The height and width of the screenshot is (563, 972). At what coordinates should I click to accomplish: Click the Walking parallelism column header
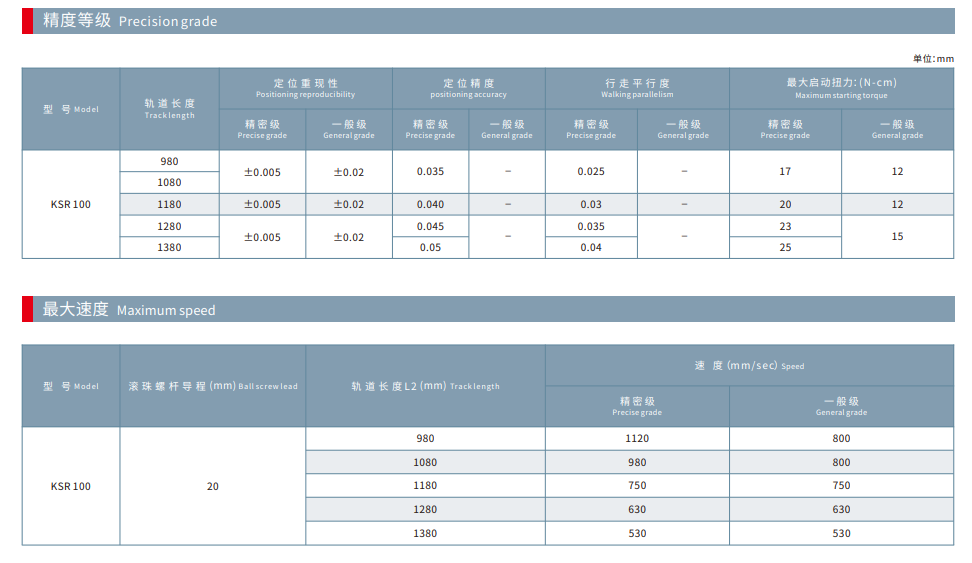[x=637, y=88]
